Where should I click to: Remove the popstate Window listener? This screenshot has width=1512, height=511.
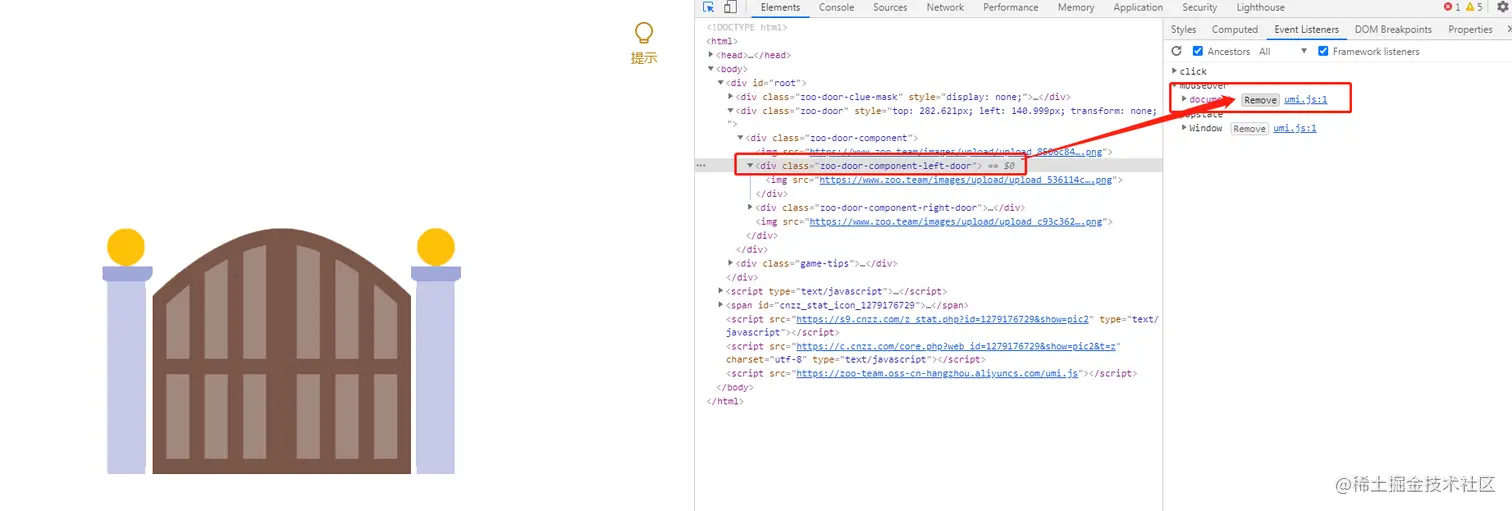[1249, 129]
